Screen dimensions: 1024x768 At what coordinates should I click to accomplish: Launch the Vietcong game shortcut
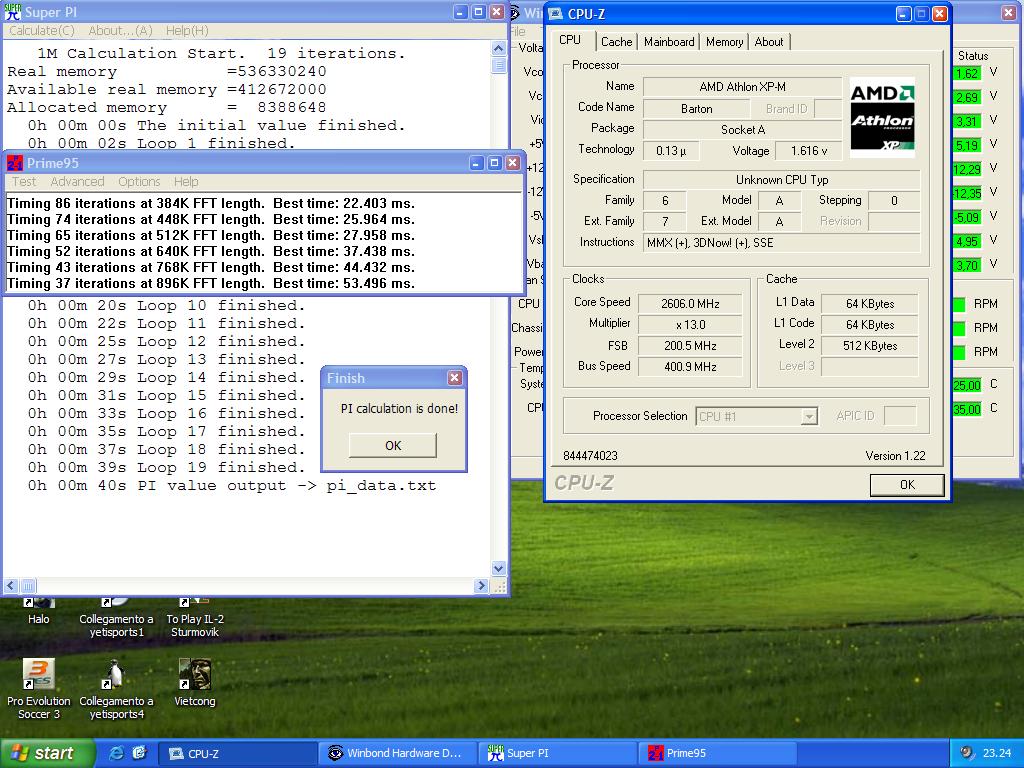[195, 682]
